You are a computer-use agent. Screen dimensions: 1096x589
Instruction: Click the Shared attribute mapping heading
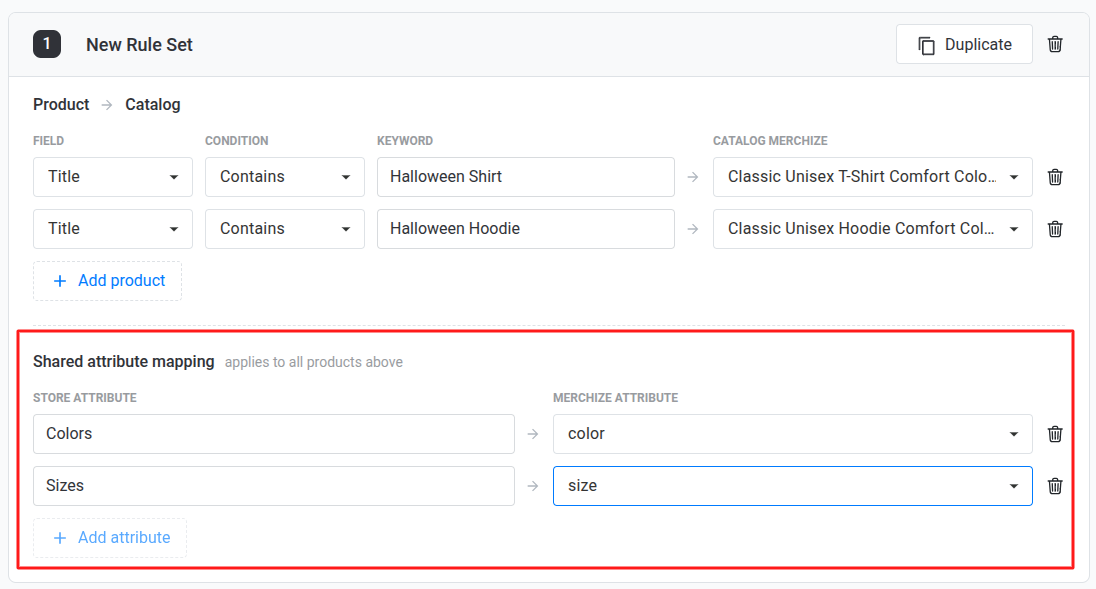coord(124,361)
